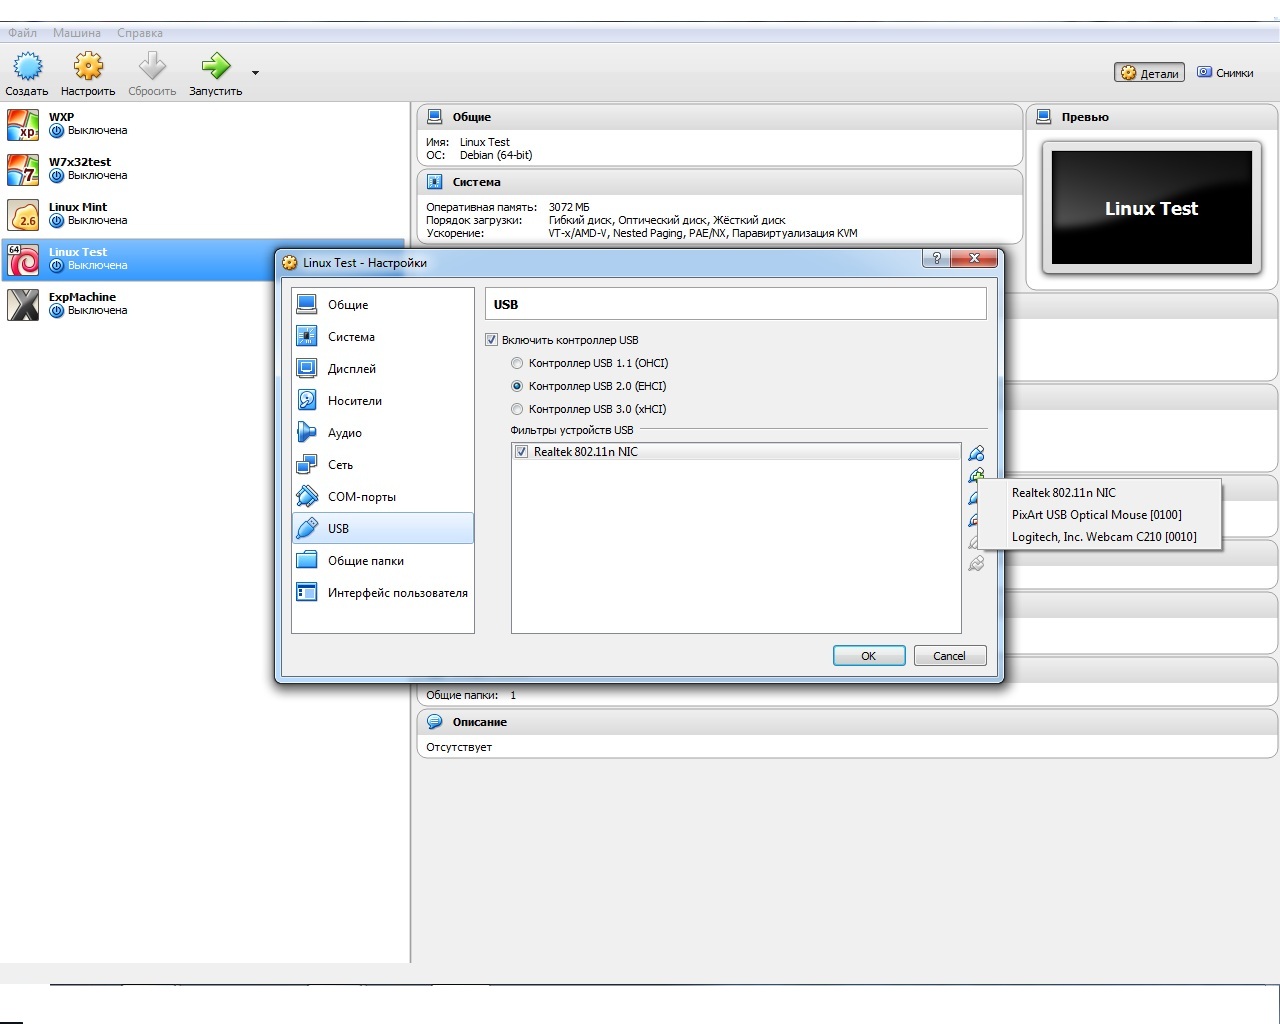Select the USB settings category in the sidebar
Viewport: 1280px width, 1024px height.
[x=383, y=529]
